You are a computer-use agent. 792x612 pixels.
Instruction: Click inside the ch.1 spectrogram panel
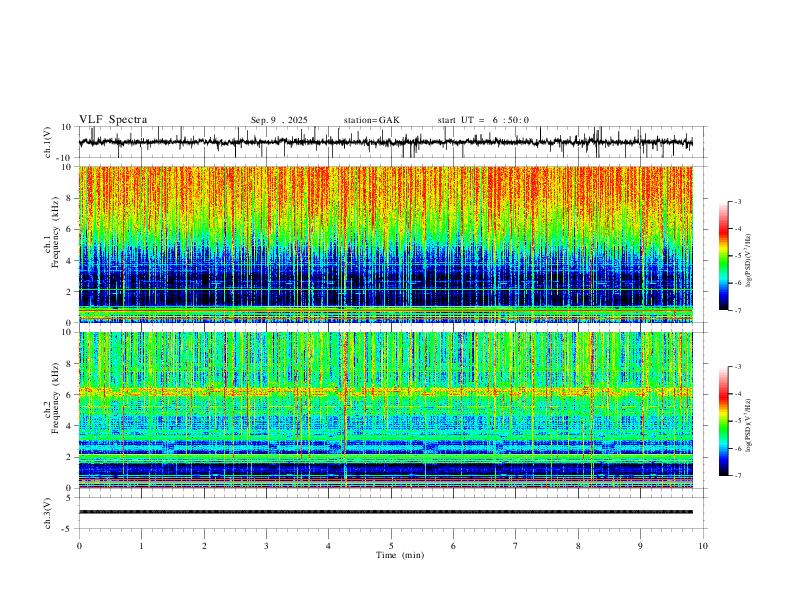pyautogui.click(x=385, y=244)
